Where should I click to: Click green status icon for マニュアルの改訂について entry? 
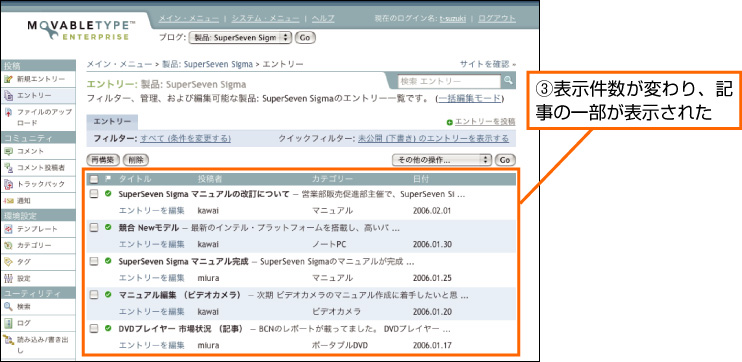point(107,193)
